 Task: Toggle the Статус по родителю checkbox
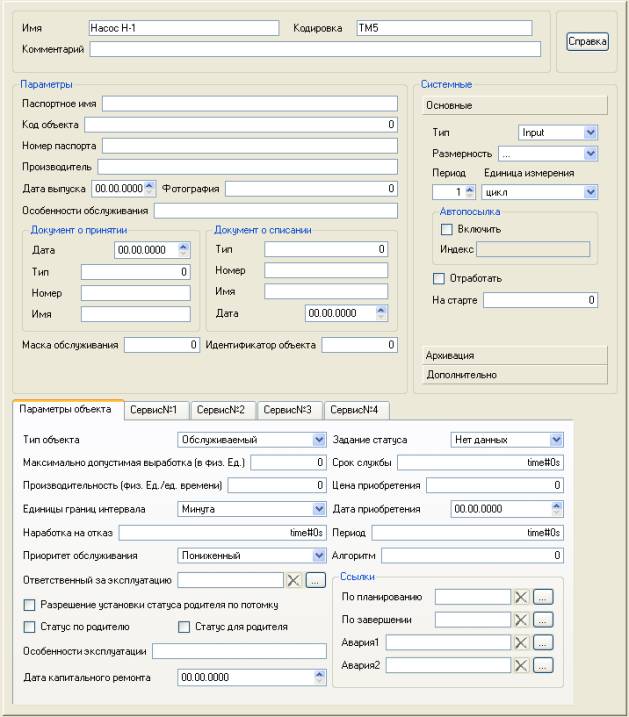[29, 627]
